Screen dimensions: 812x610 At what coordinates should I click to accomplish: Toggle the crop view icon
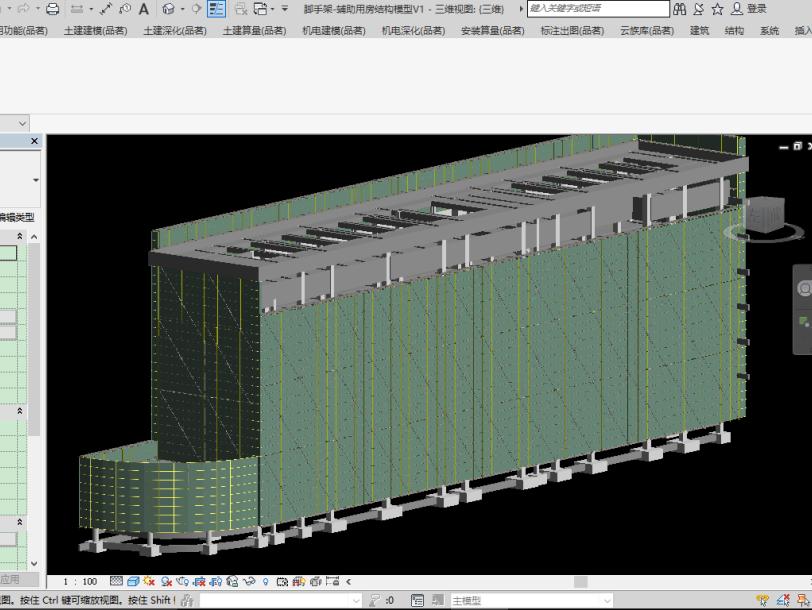point(199,581)
